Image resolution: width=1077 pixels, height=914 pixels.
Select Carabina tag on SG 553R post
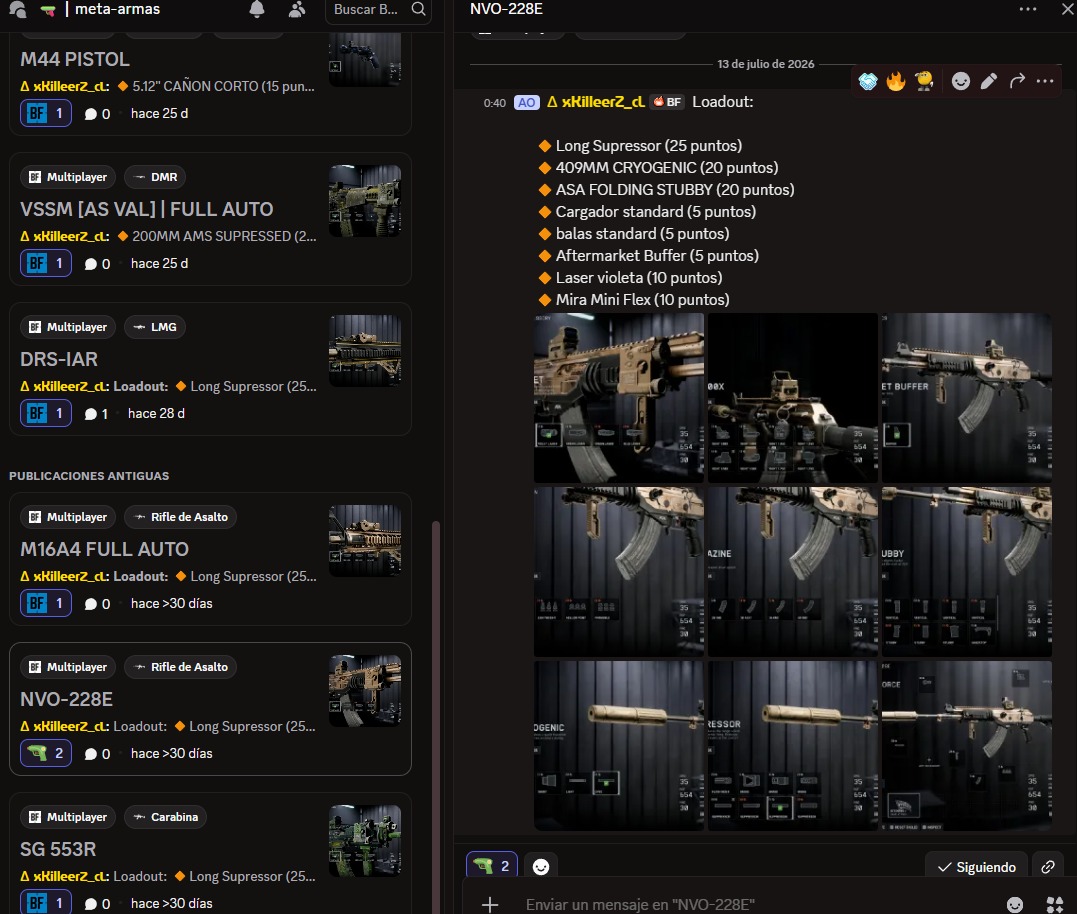click(x=166, y=817)
